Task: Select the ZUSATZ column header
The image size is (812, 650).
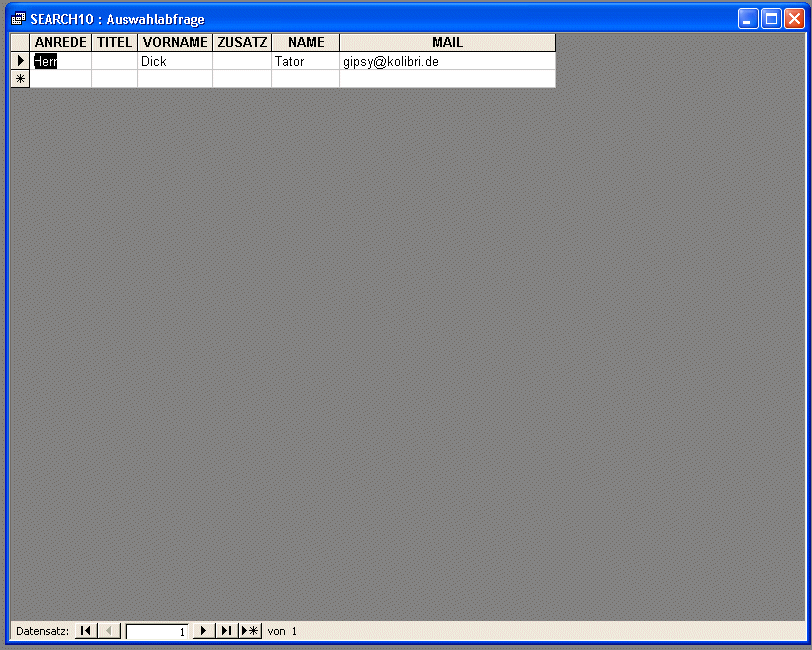Action: pyautogui.click(x=242, y=42)
